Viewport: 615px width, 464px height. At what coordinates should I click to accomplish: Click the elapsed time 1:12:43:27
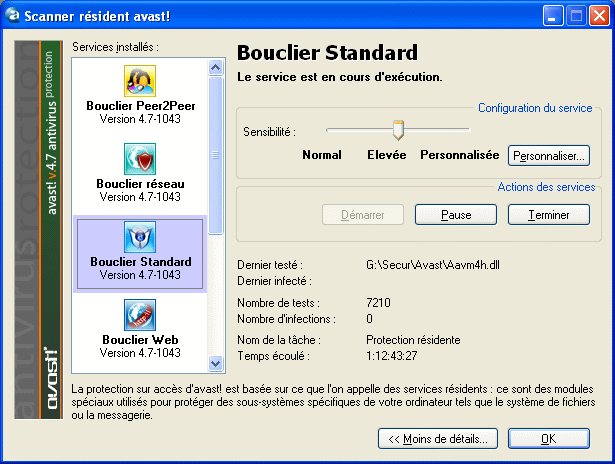click(391, 356)
